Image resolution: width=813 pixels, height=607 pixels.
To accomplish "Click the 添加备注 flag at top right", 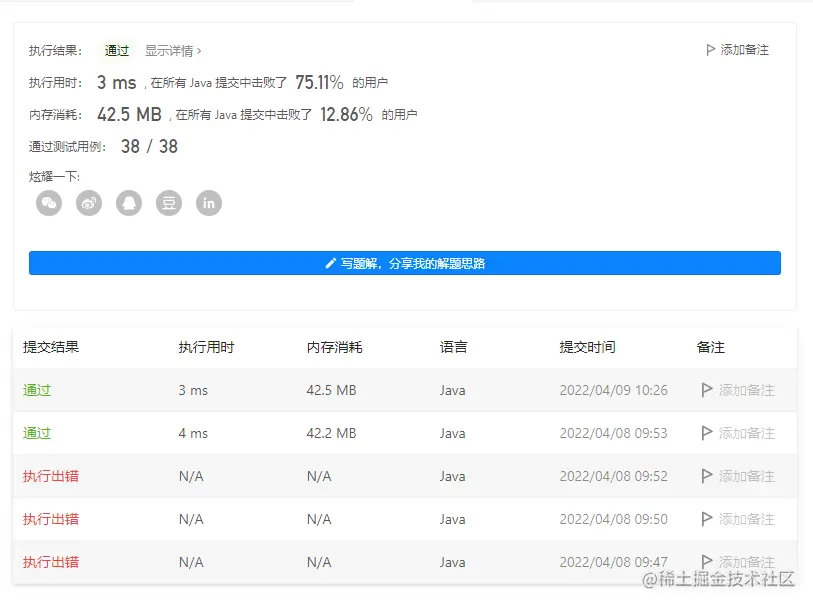I will (737, 50).
